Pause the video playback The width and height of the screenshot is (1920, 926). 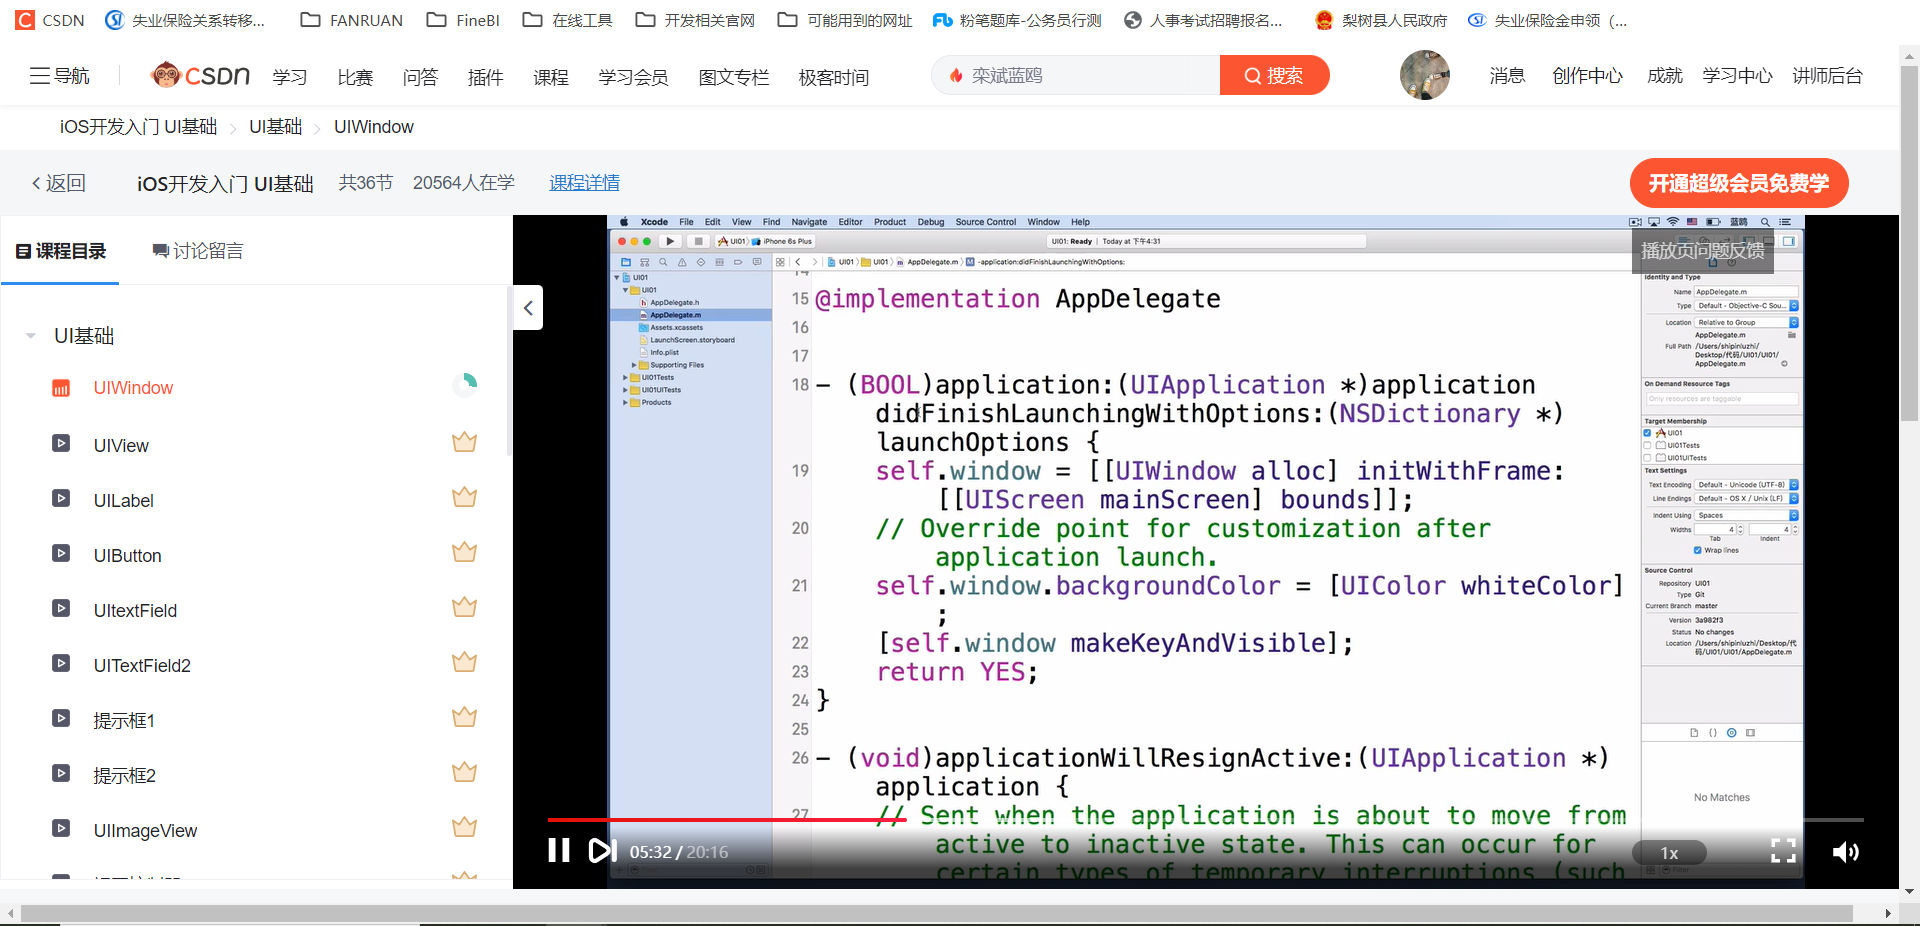pos(559,851)
